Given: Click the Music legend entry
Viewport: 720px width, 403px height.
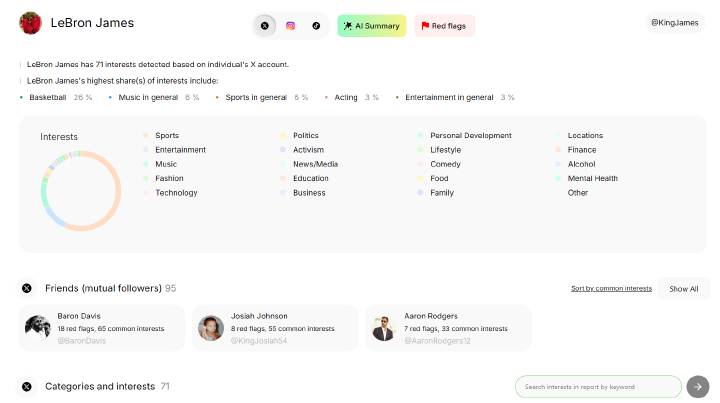Looking at the screenshot, I should tap(166, 164).
